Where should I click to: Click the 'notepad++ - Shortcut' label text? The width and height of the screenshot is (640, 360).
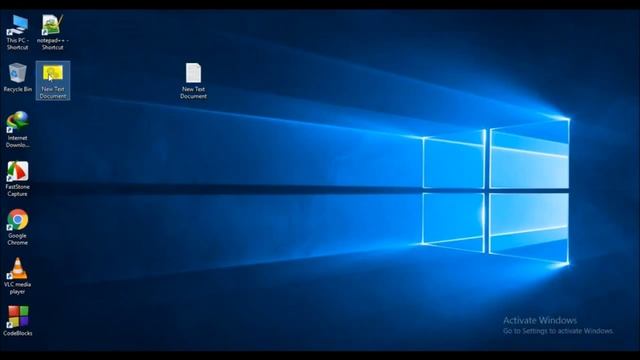53,44
